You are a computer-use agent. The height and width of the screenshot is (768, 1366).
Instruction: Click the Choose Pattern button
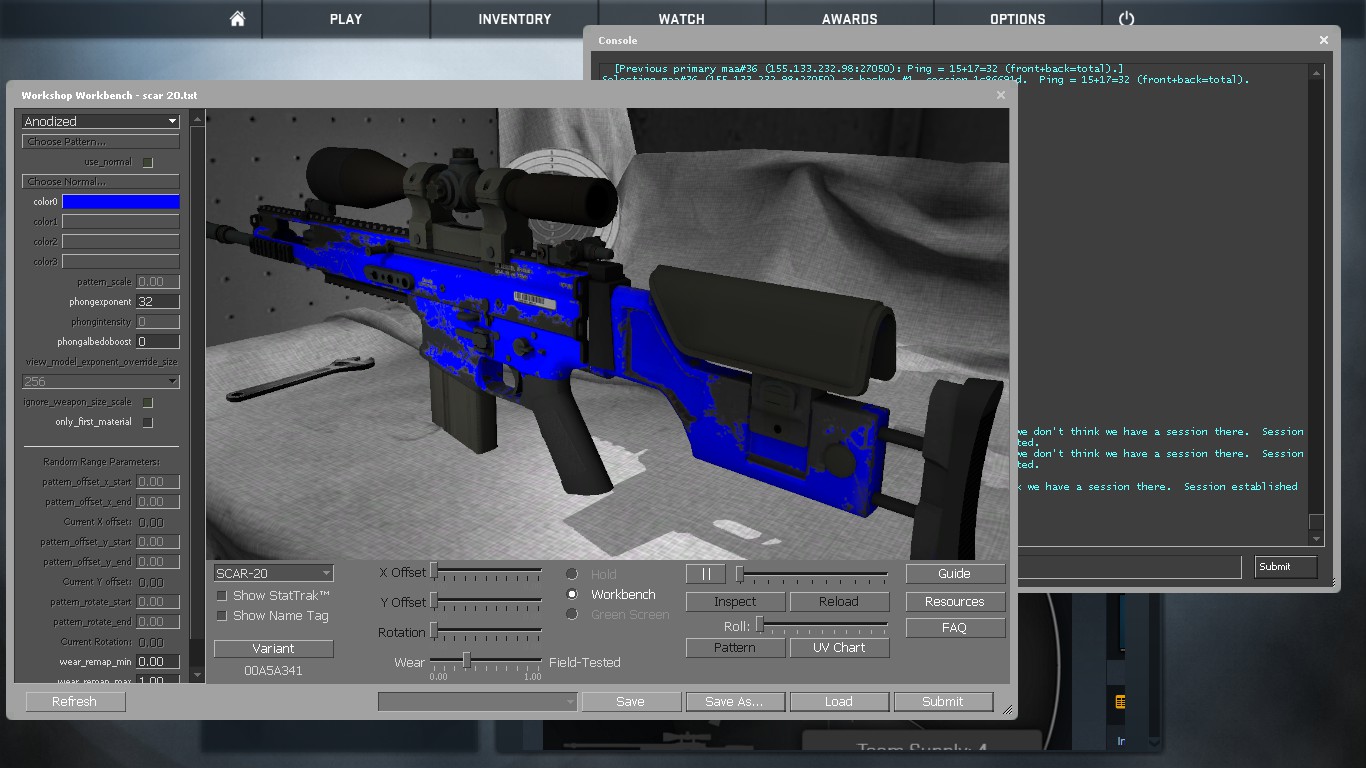[101, 142]
